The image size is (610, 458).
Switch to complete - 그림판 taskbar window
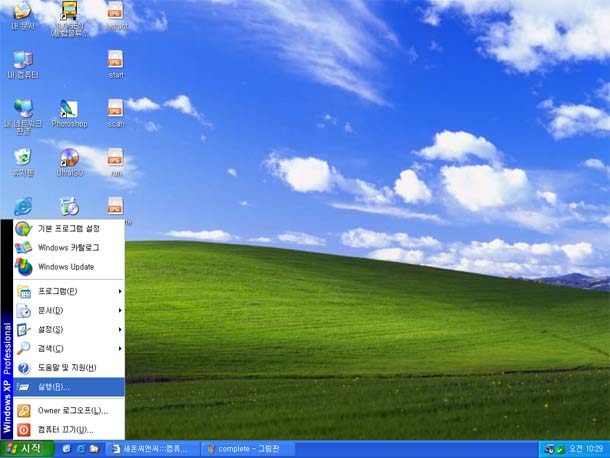(x=248, y=449)
